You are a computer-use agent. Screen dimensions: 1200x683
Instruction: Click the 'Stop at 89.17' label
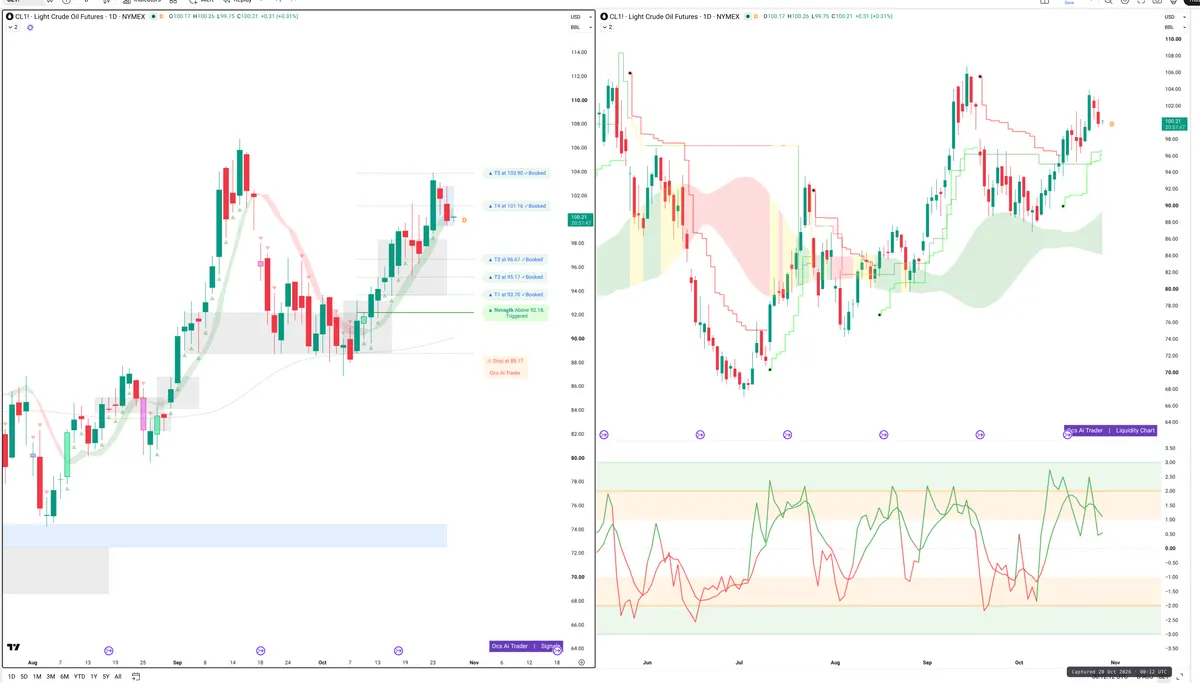click(505, 361)
